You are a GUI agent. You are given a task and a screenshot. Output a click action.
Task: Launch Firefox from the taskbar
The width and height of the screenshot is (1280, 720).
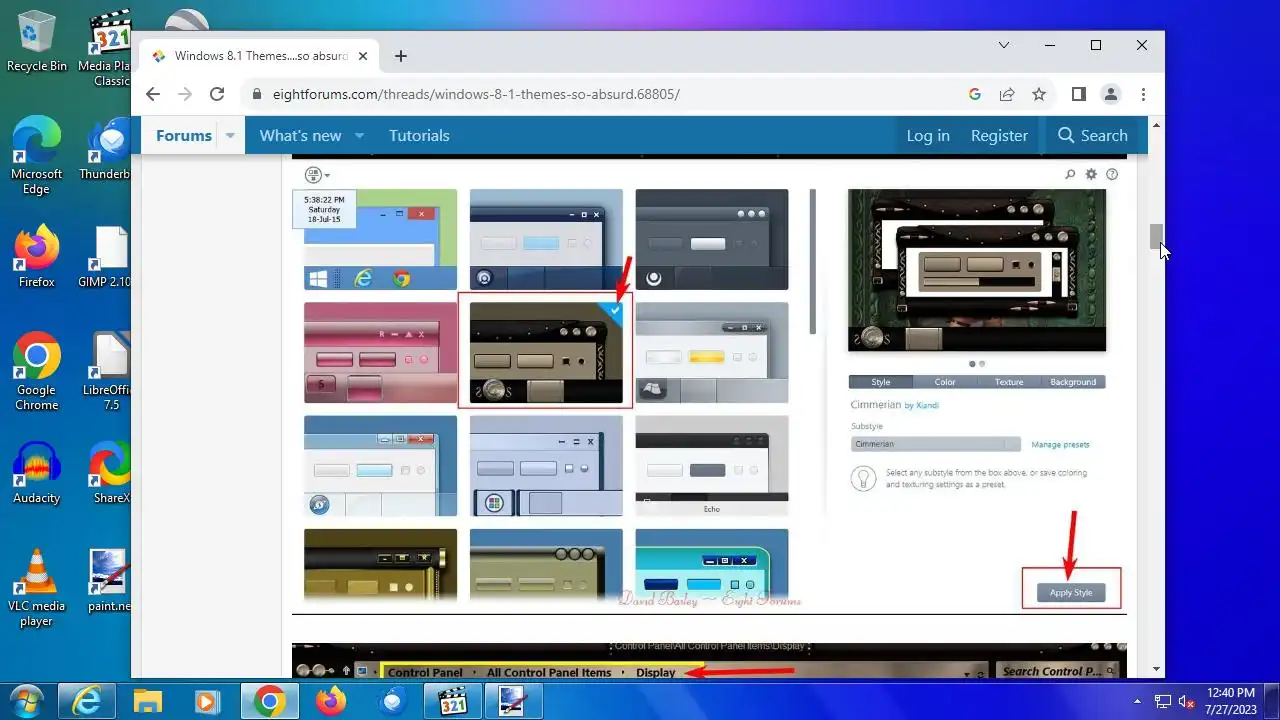click(x=330, y=702)
